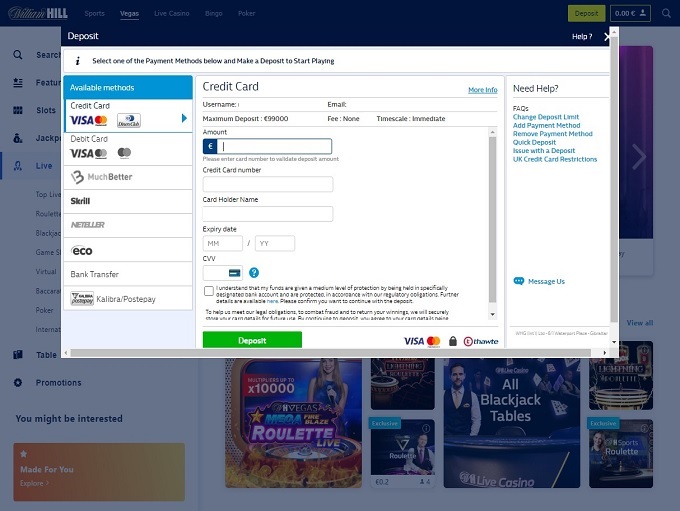Select the Debit Card payment option
Image resolution: width=680 pixels, height=511 pixels.
click(128, 147)
